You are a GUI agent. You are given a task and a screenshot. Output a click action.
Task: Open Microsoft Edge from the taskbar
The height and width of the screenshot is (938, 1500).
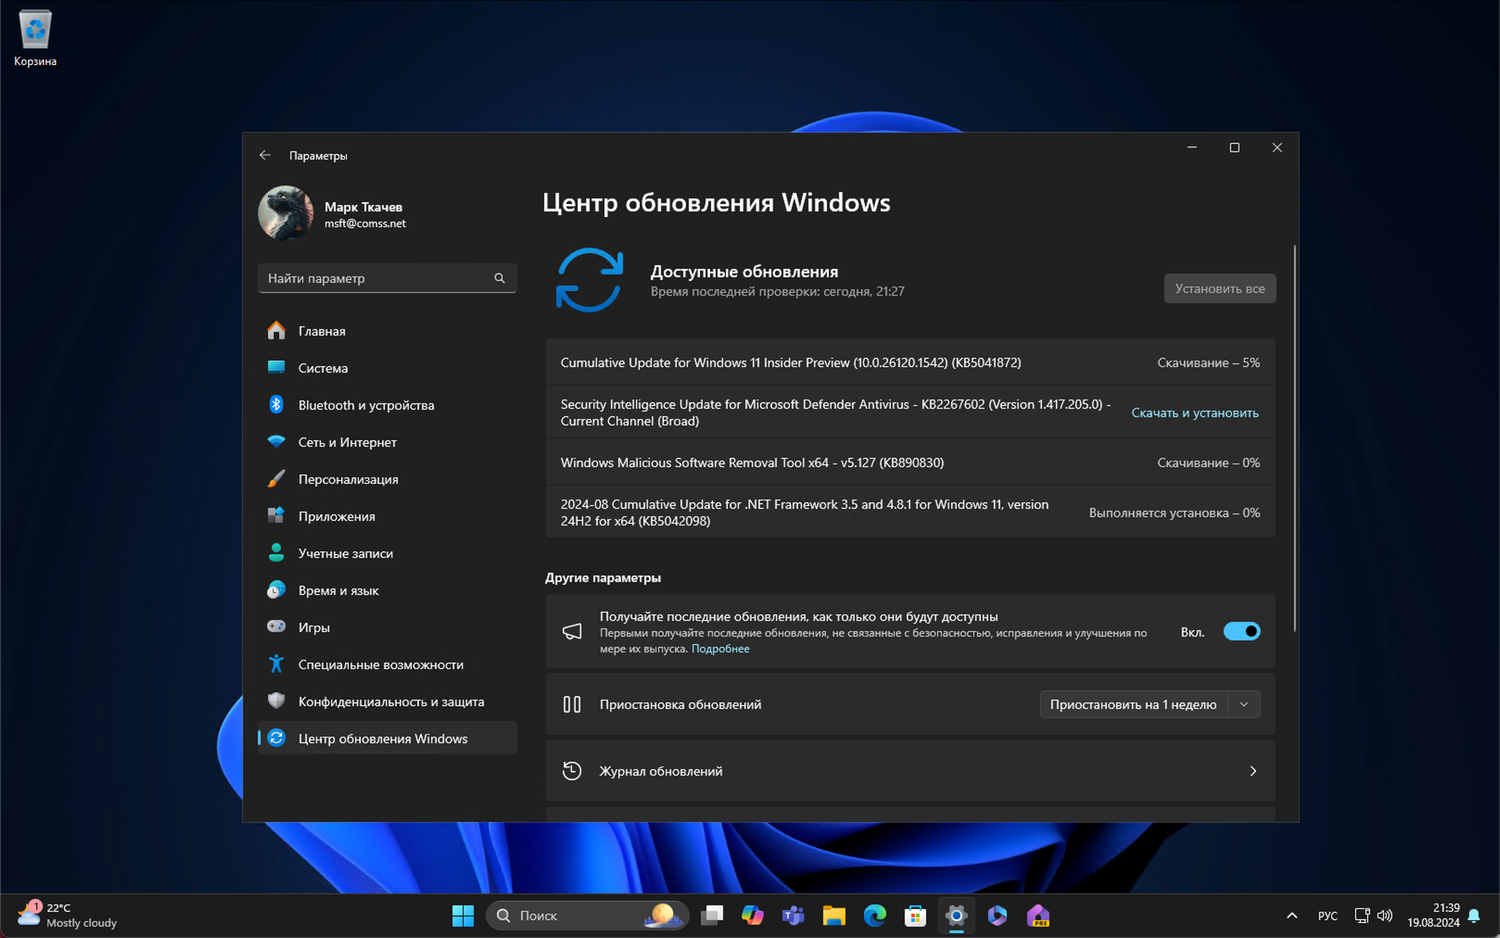coord(875,915)
